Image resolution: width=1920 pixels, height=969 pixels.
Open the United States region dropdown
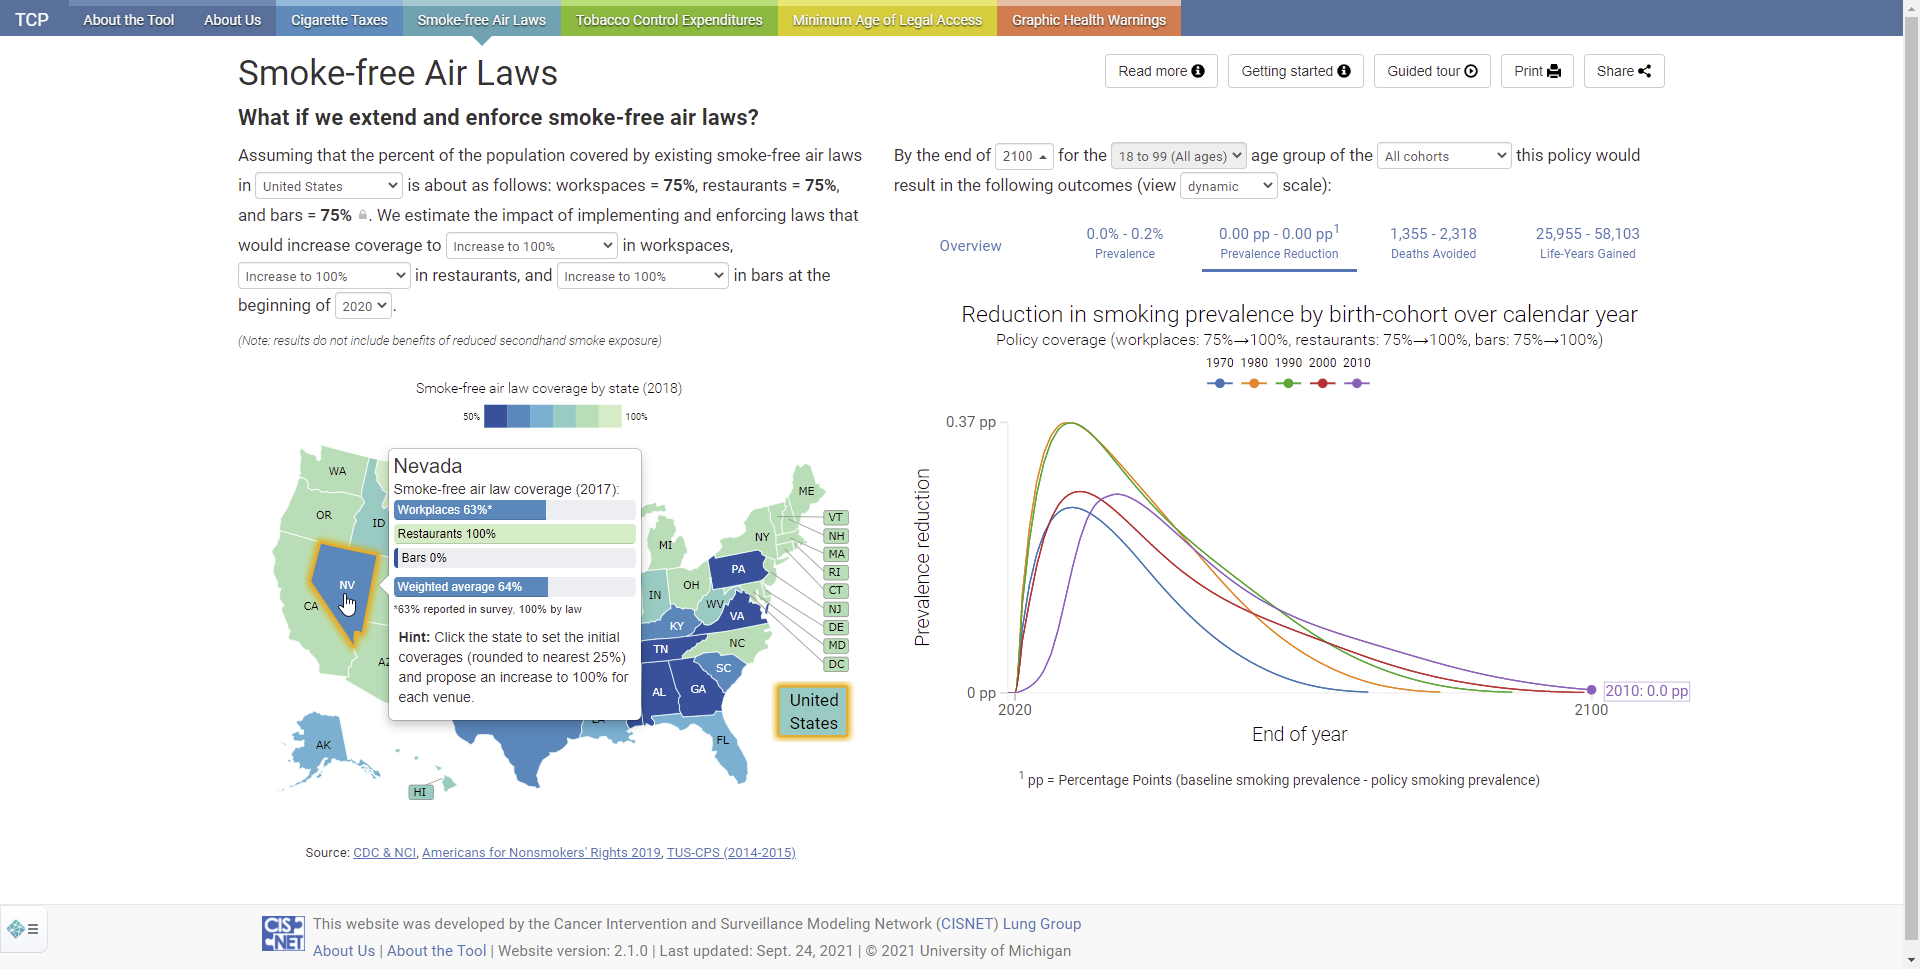click(x=329, y=186)
